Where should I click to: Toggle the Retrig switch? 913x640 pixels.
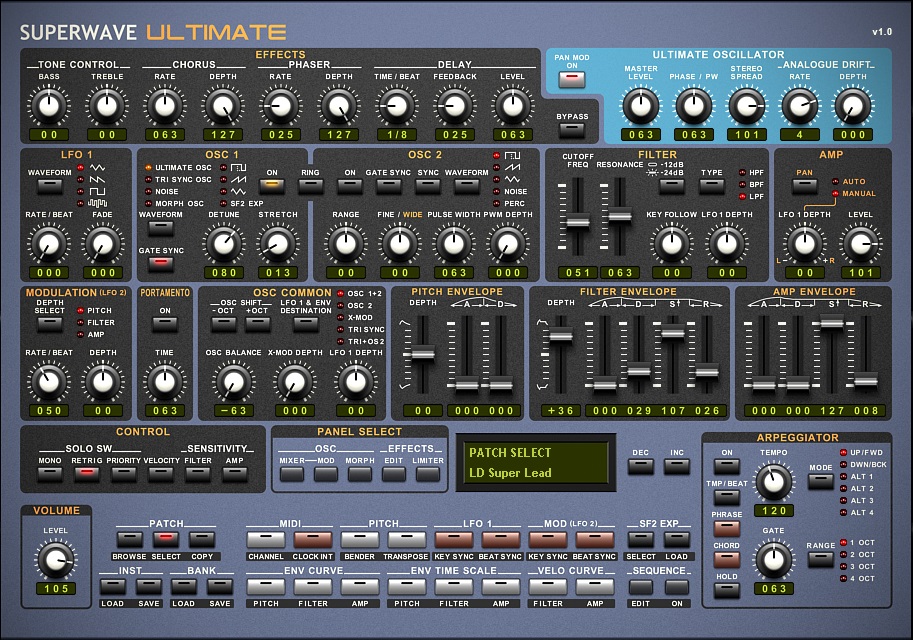coord(87,473)
